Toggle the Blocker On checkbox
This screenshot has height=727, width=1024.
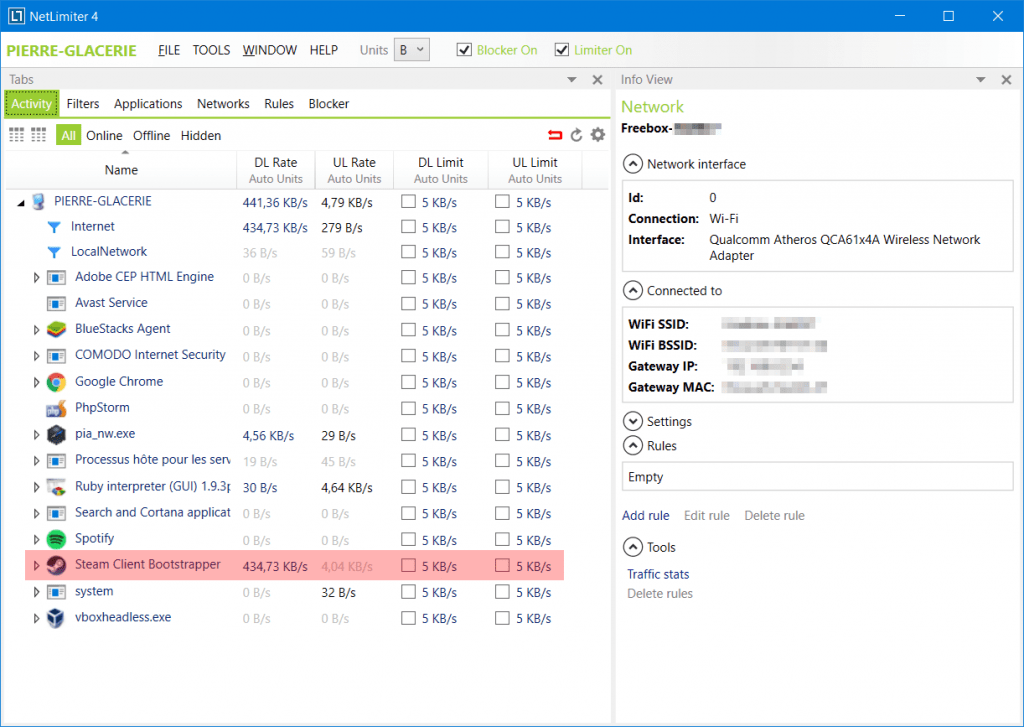pos(464,50)
